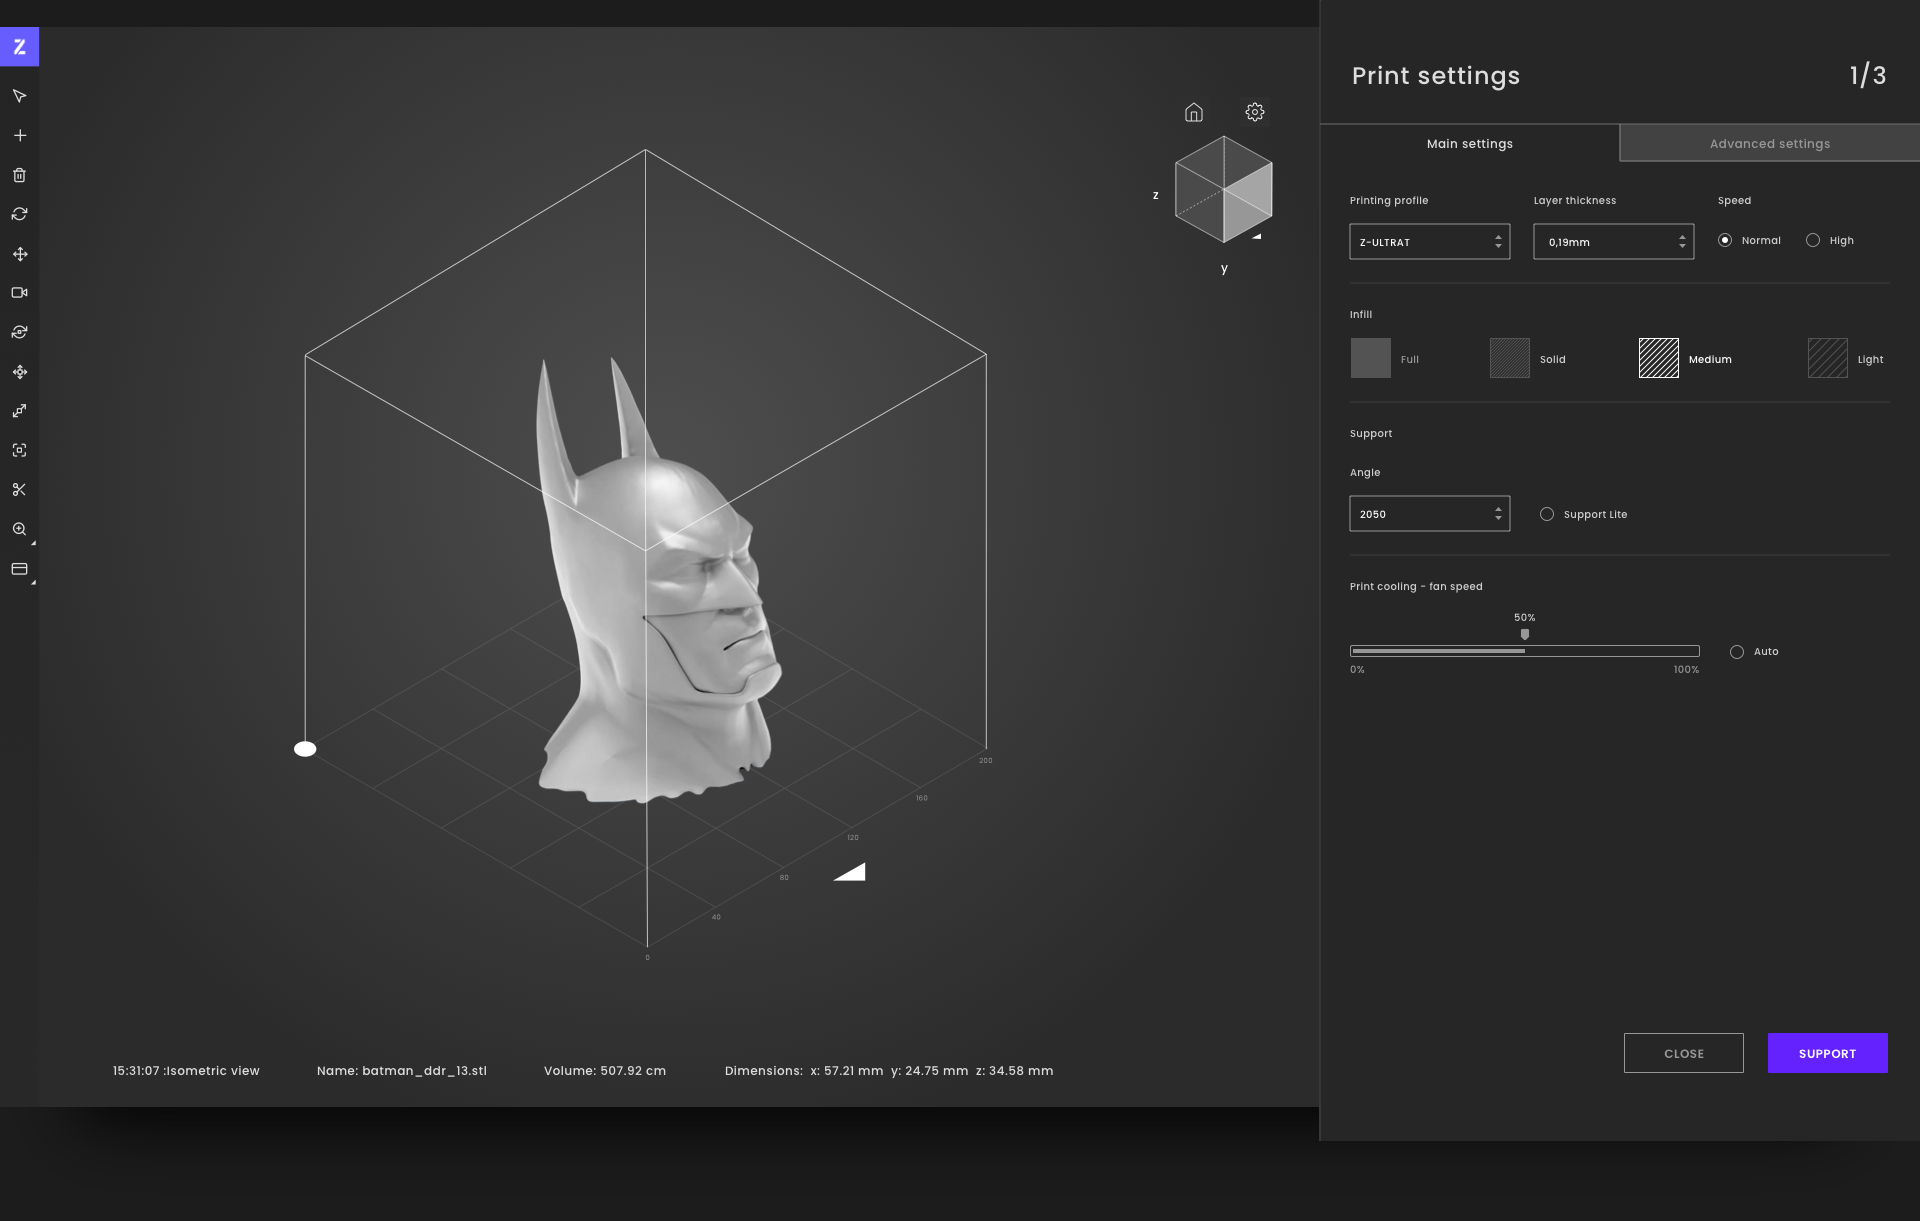Select the arrow pointer tool

pyautogui.click(x=19, y=96)
